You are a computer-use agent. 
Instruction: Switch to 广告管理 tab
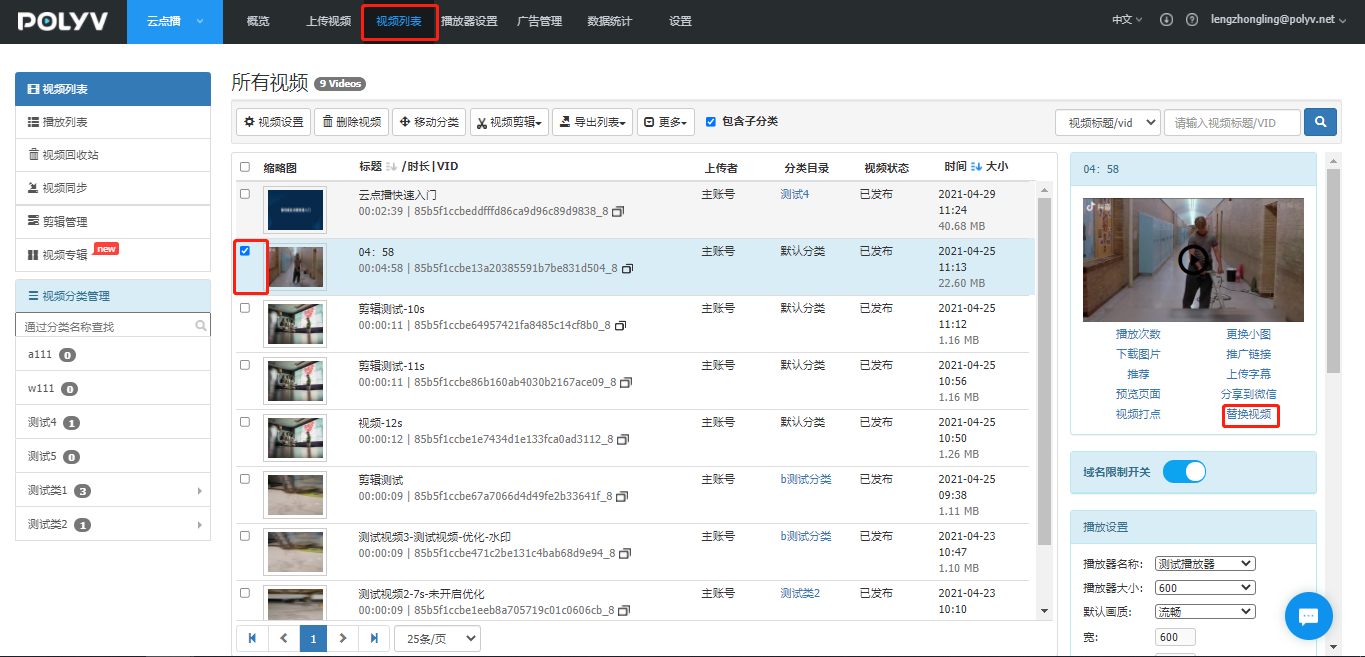[539, 21]
